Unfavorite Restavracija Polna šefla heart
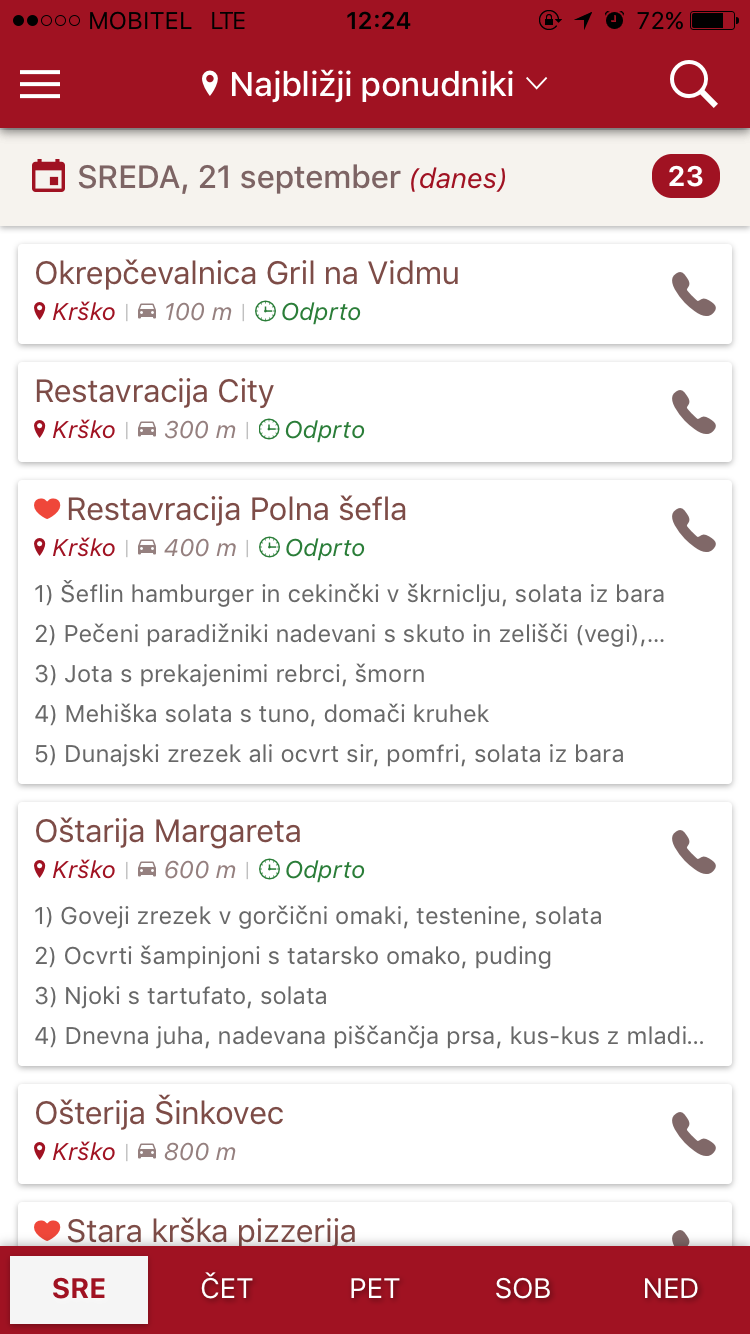Image resolution: width=750 pixels, height=1334 pixels. tap(47, 509)
